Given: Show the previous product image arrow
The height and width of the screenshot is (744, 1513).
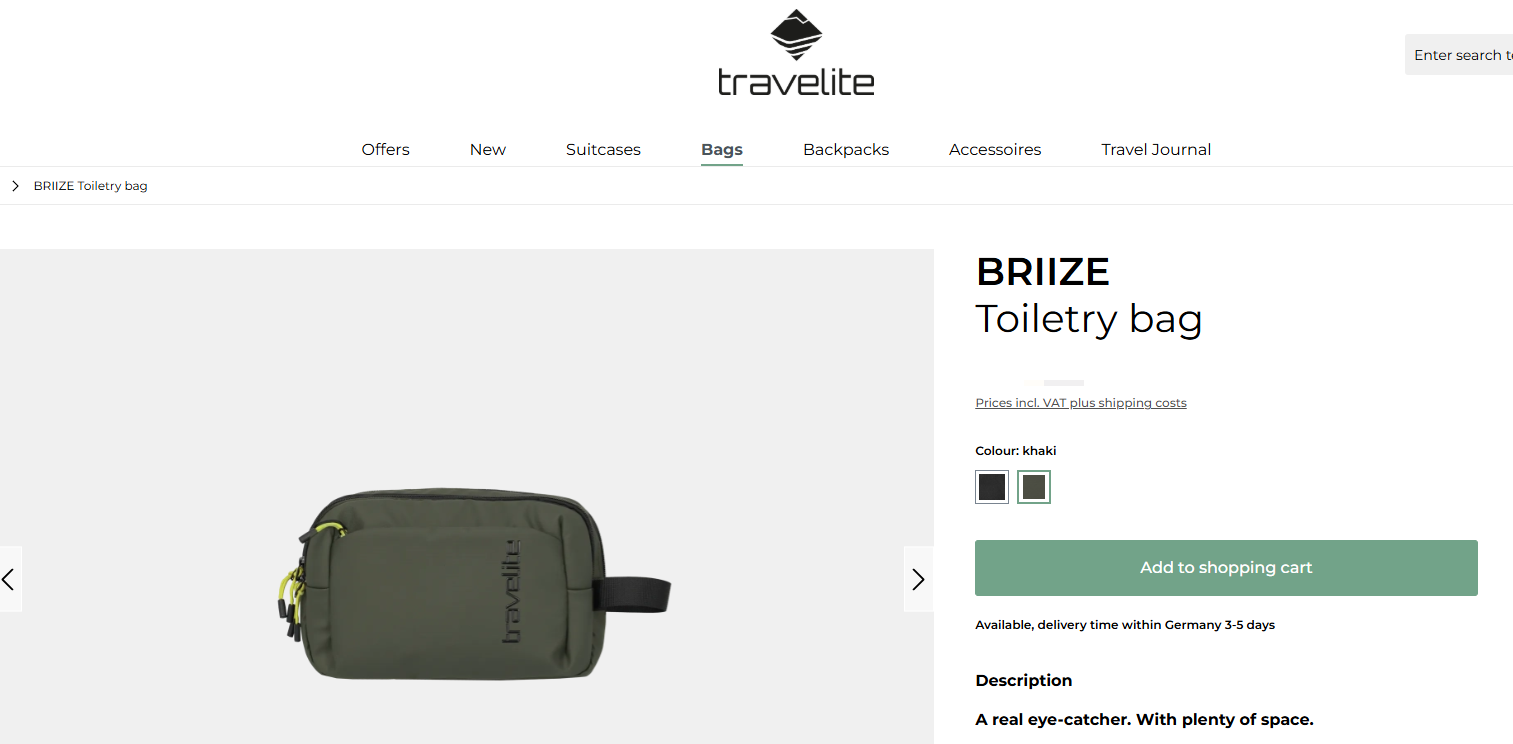Looking at the screenshot, I should click(x=10, y=579).
